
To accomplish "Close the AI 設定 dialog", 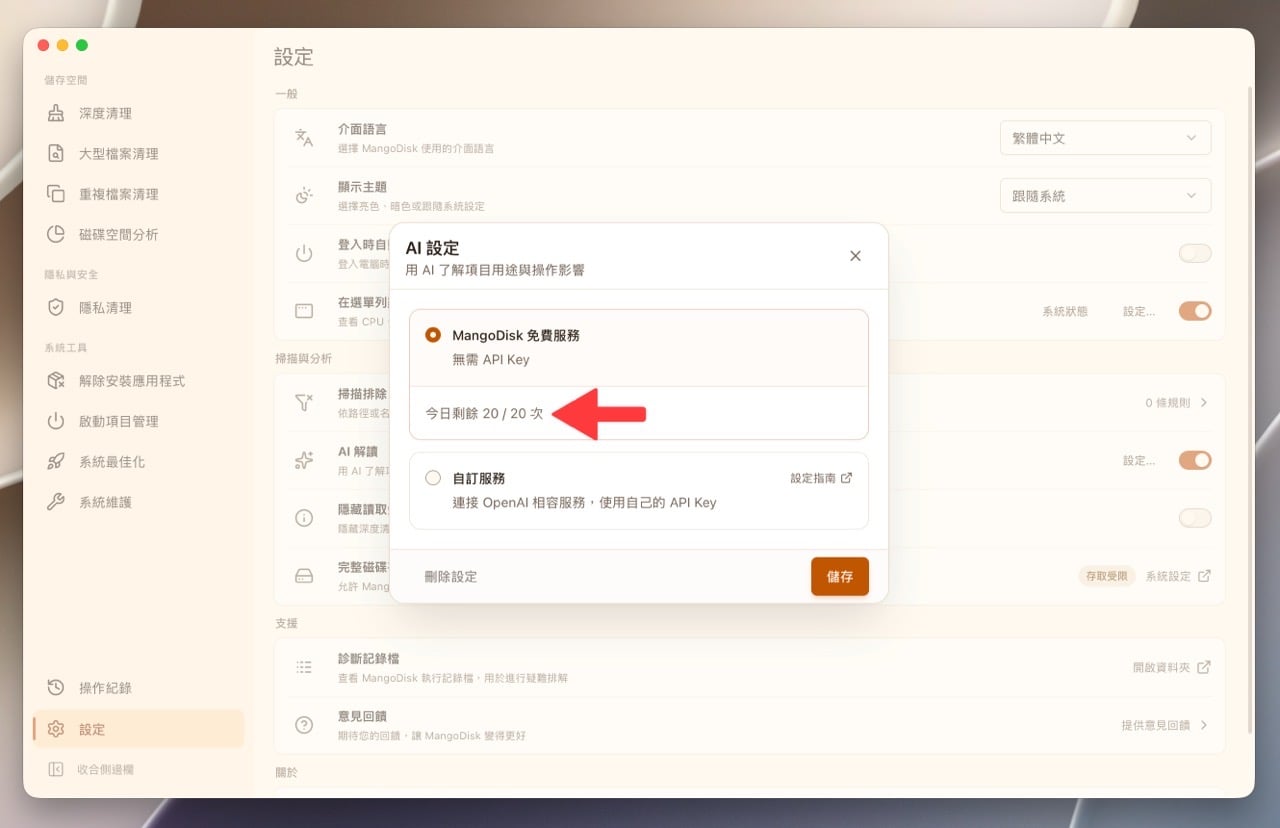I will (855, 256).
